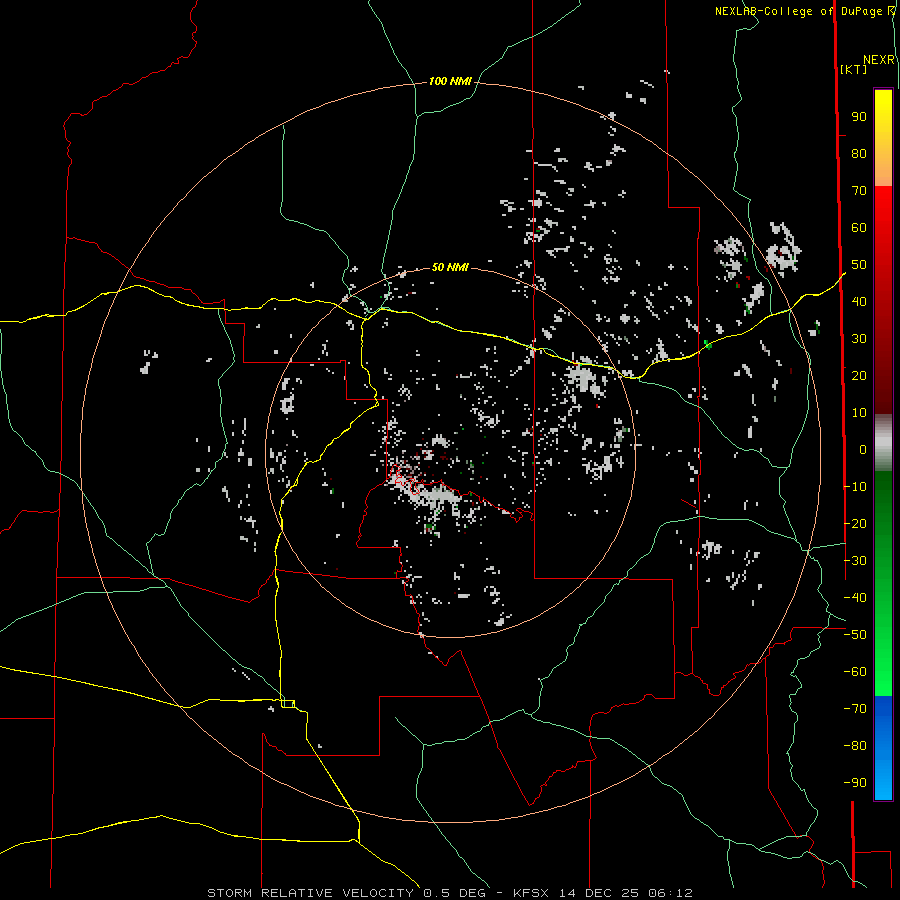This screenshot has width=900, height=900.
Task: Click the [KT] units label above the scale
Action: click(x=853, y=69)
